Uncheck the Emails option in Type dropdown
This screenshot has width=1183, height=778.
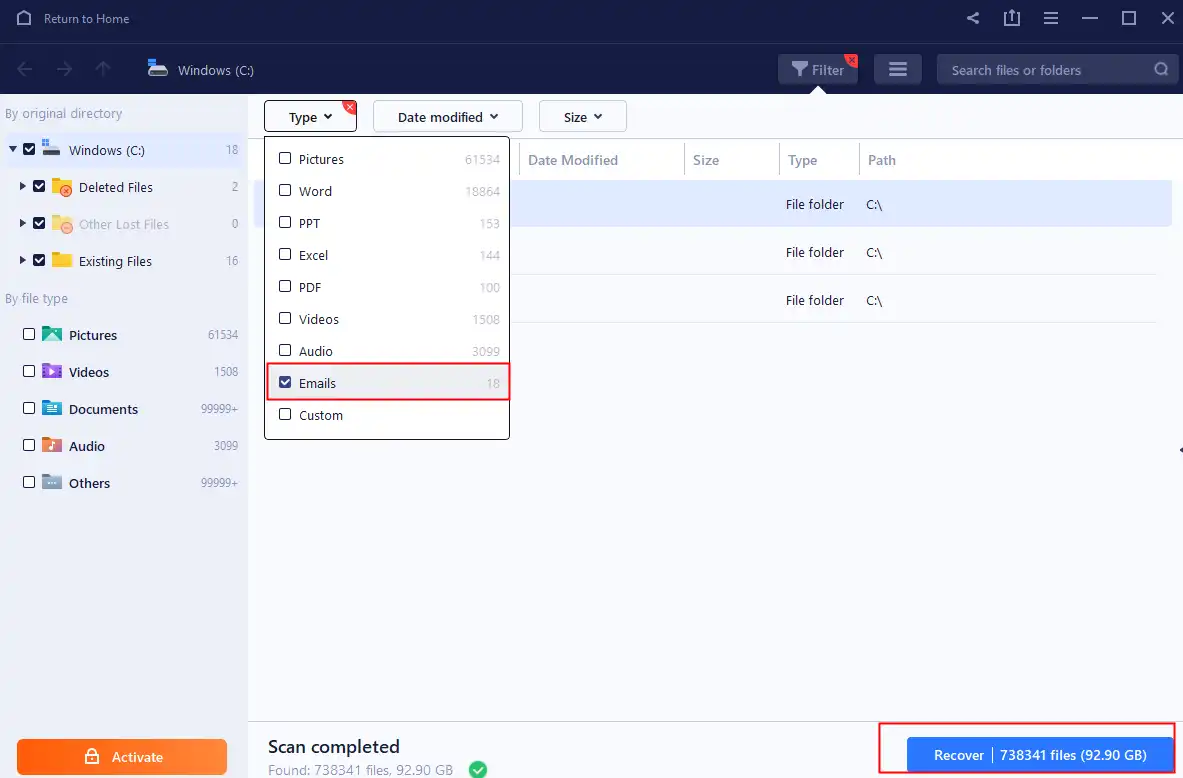[285, 383]
